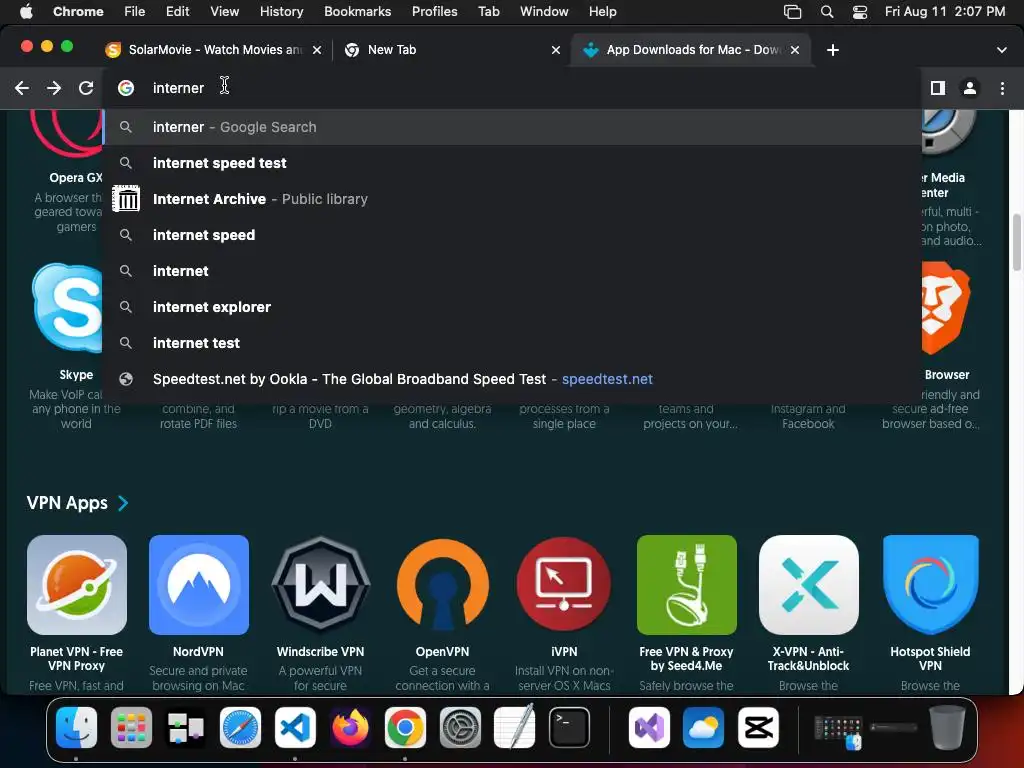Close the SolarMovie tab
1024x768 pixels.
(317, 50)
